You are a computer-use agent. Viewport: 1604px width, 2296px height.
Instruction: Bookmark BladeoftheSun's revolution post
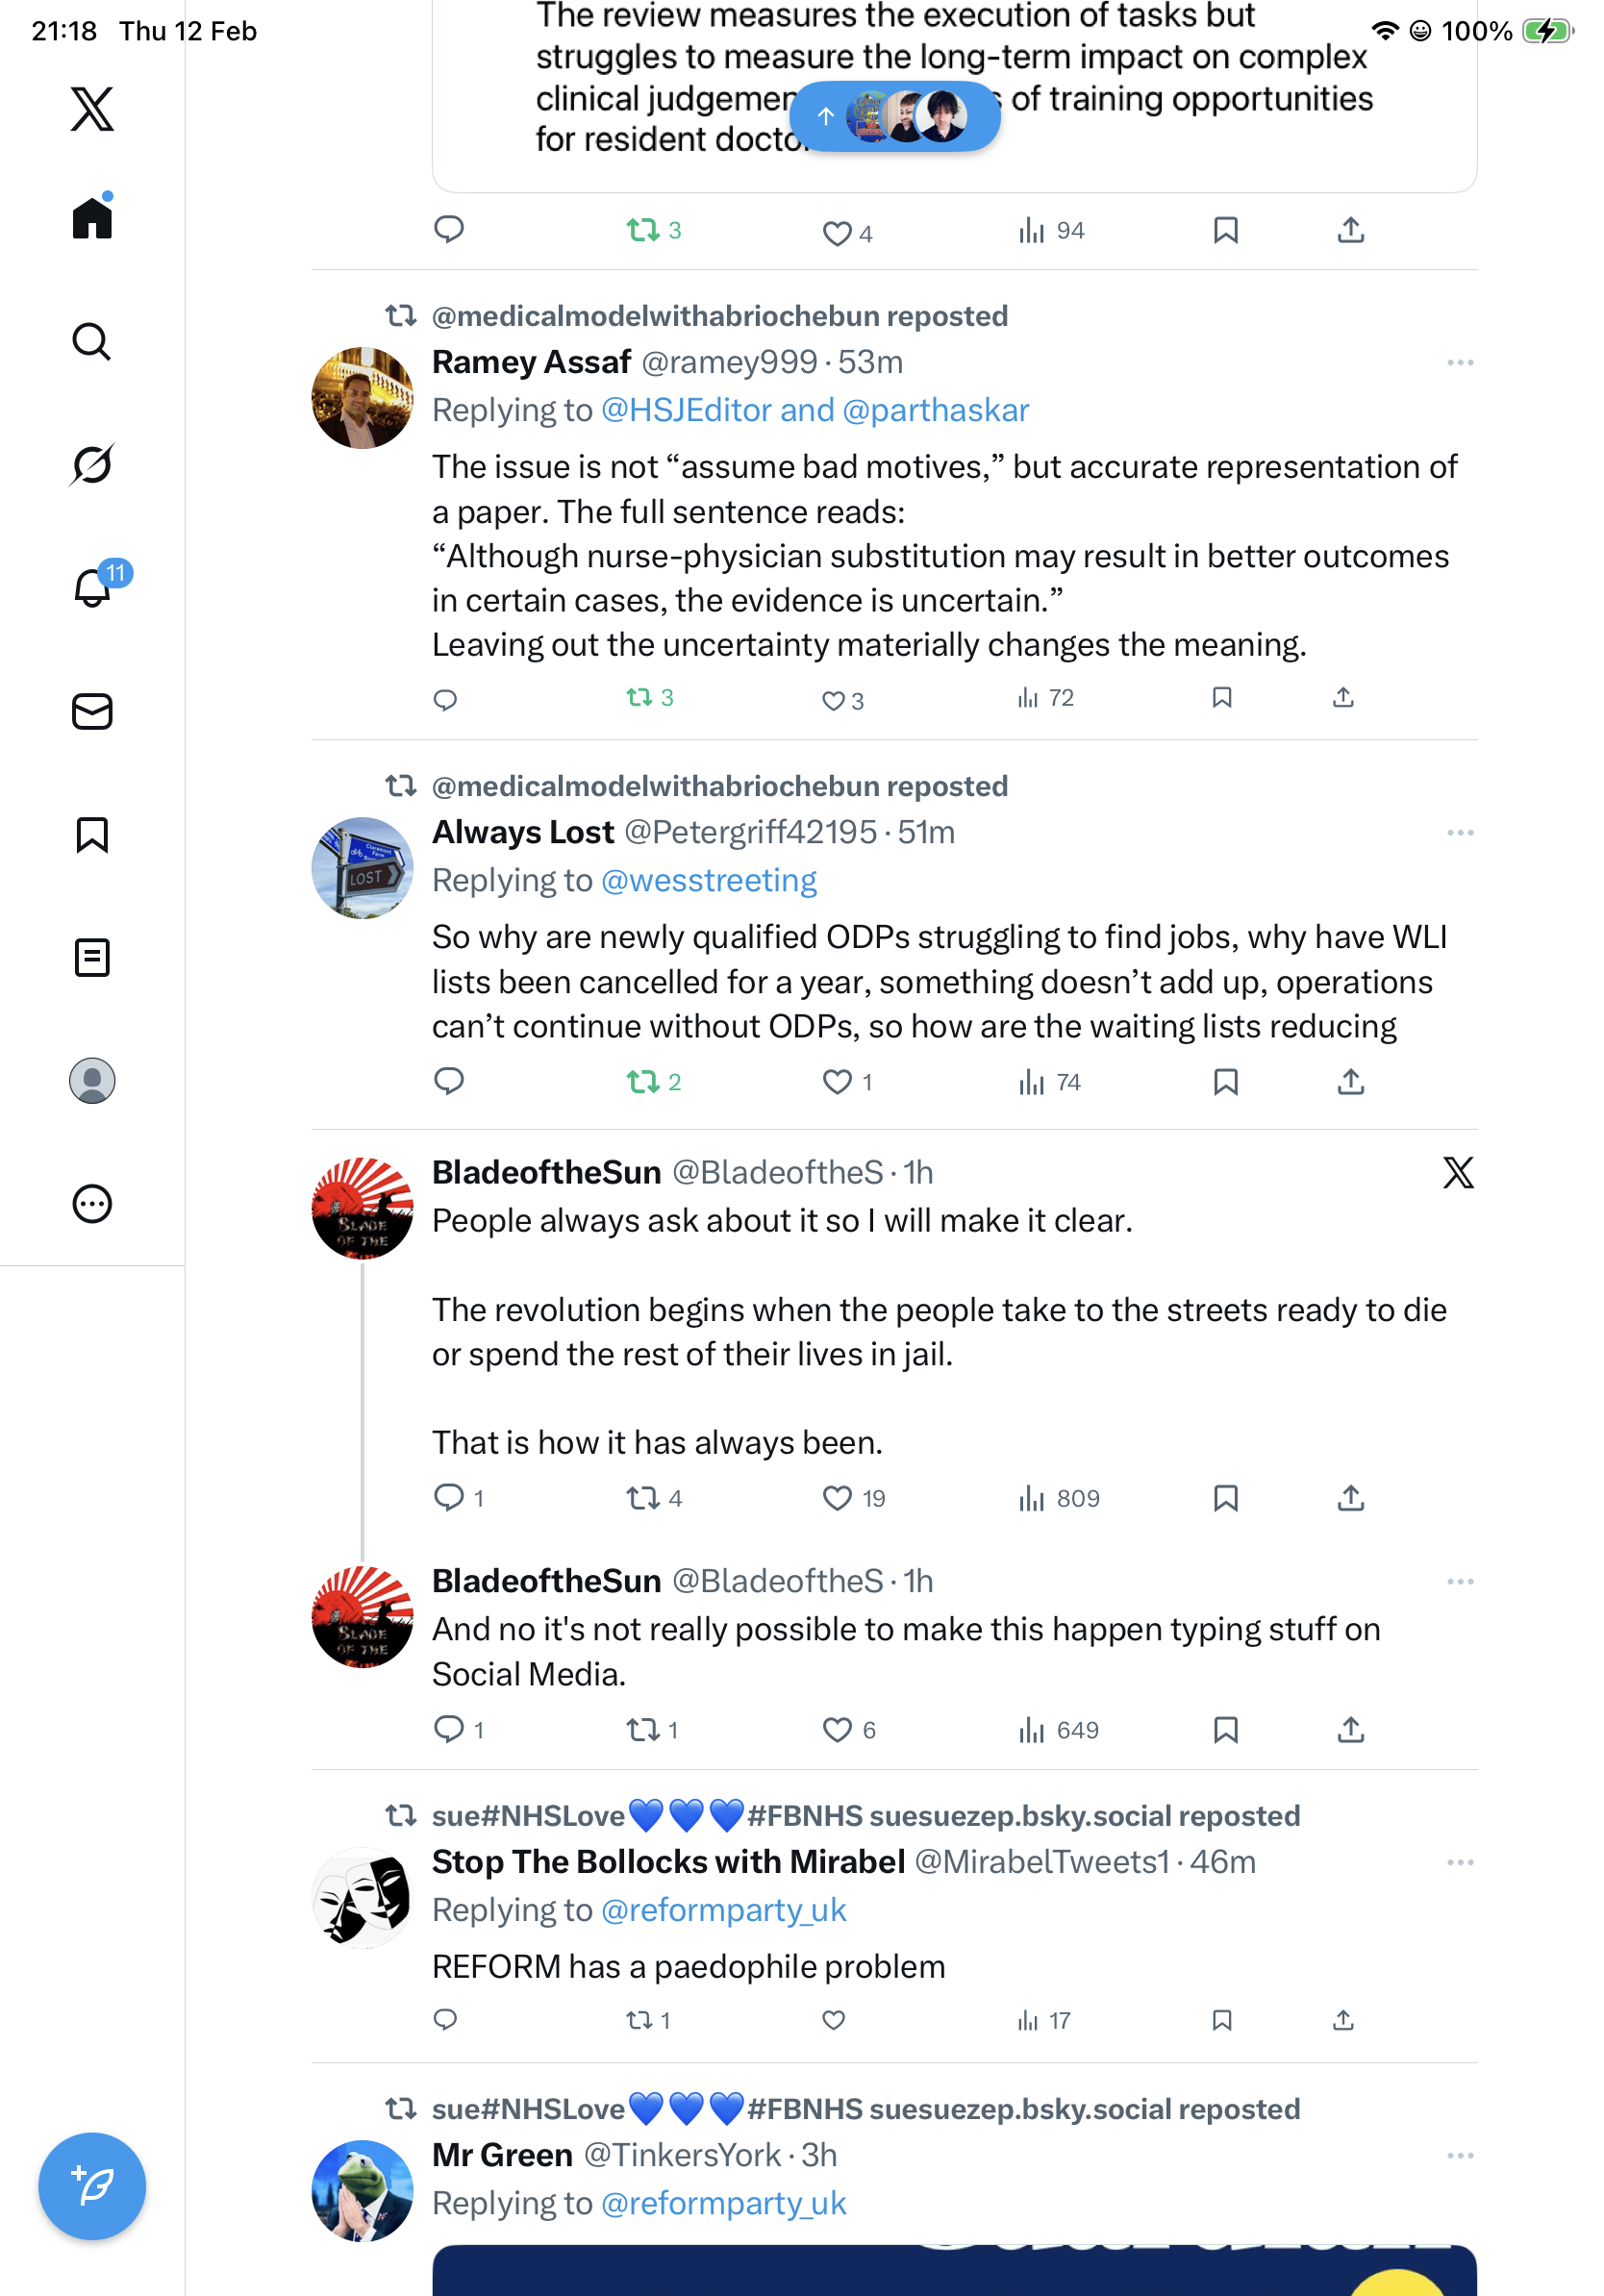1225,1497
